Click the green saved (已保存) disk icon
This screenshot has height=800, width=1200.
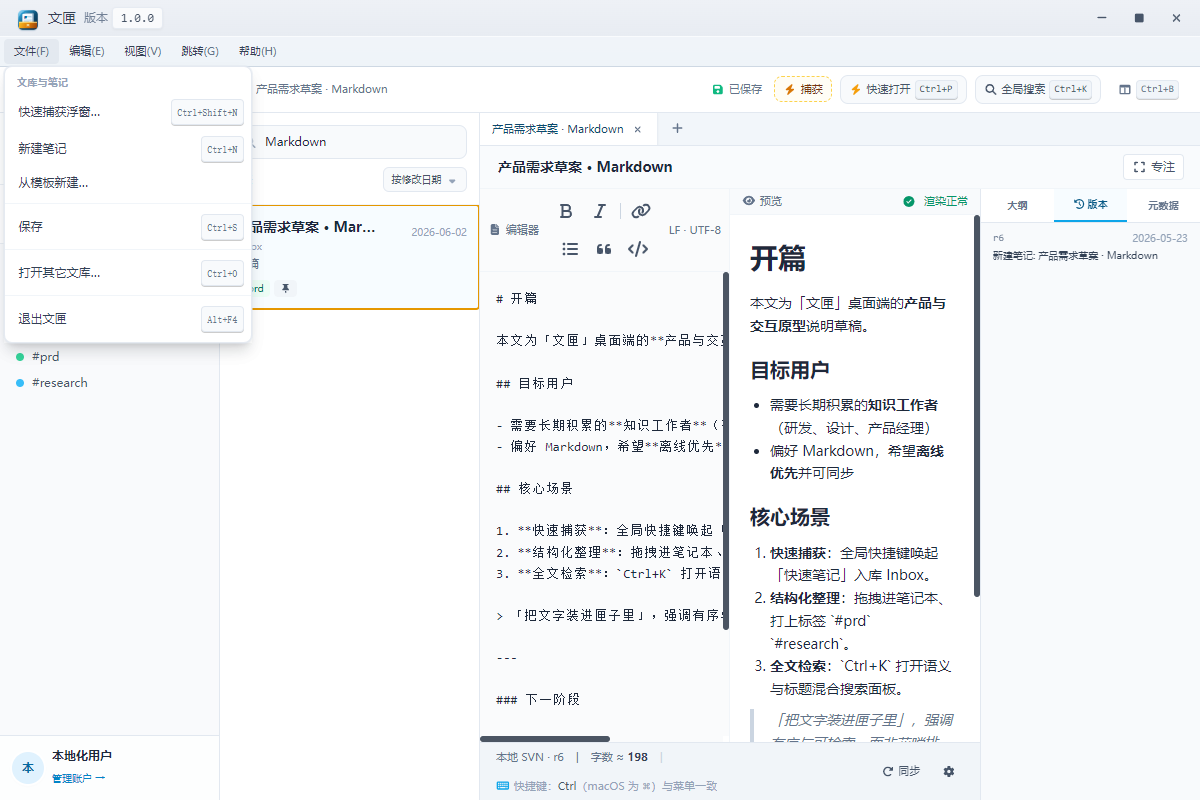[x=717, y=89]
